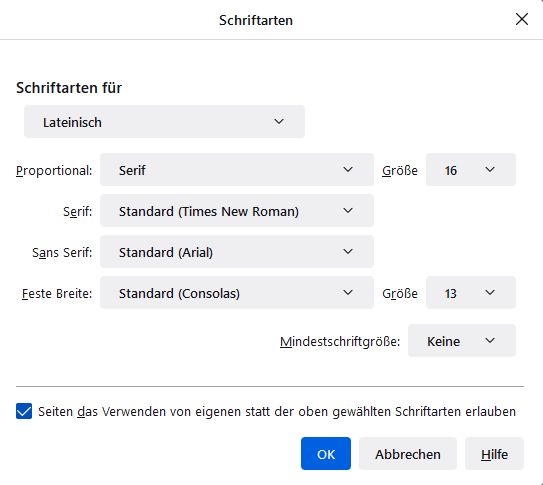
Task: Expand the Proportional font type dropdown showing Serif
Action: click(x=237, y=170)
